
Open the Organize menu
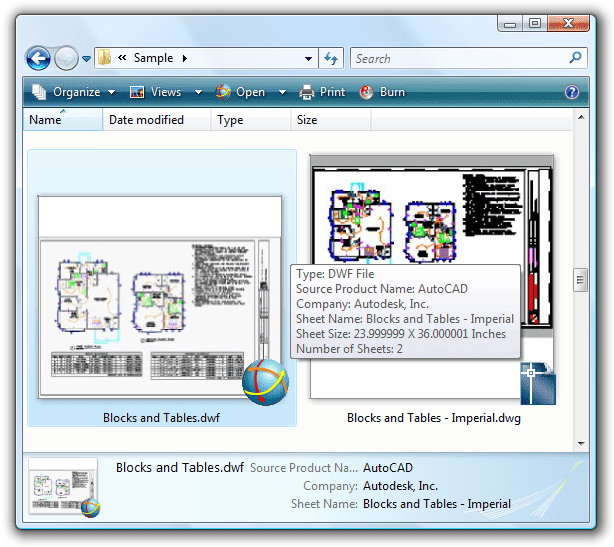74,92
